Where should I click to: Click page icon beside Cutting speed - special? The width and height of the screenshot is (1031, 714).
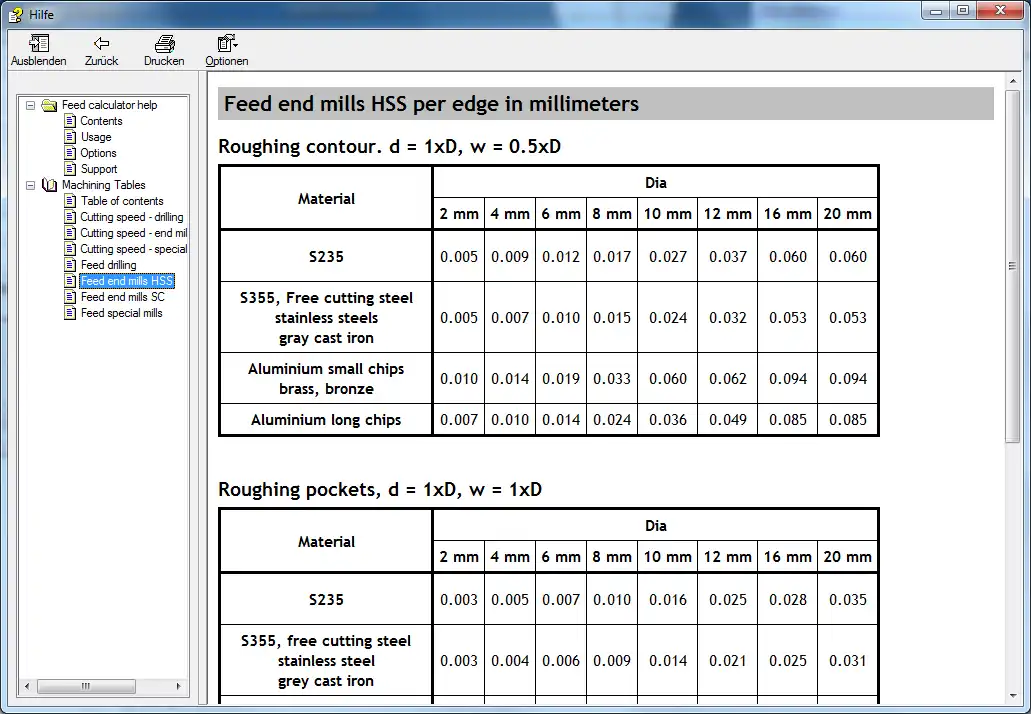[70, 249]
